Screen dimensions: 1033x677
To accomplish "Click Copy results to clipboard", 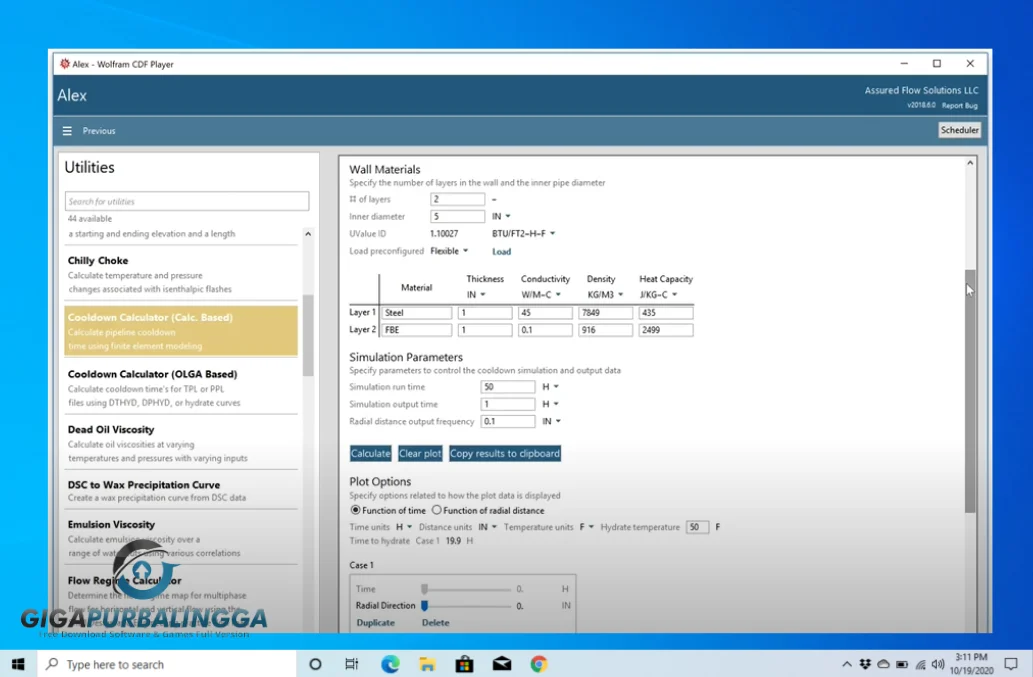I will [x=504, y=453].
